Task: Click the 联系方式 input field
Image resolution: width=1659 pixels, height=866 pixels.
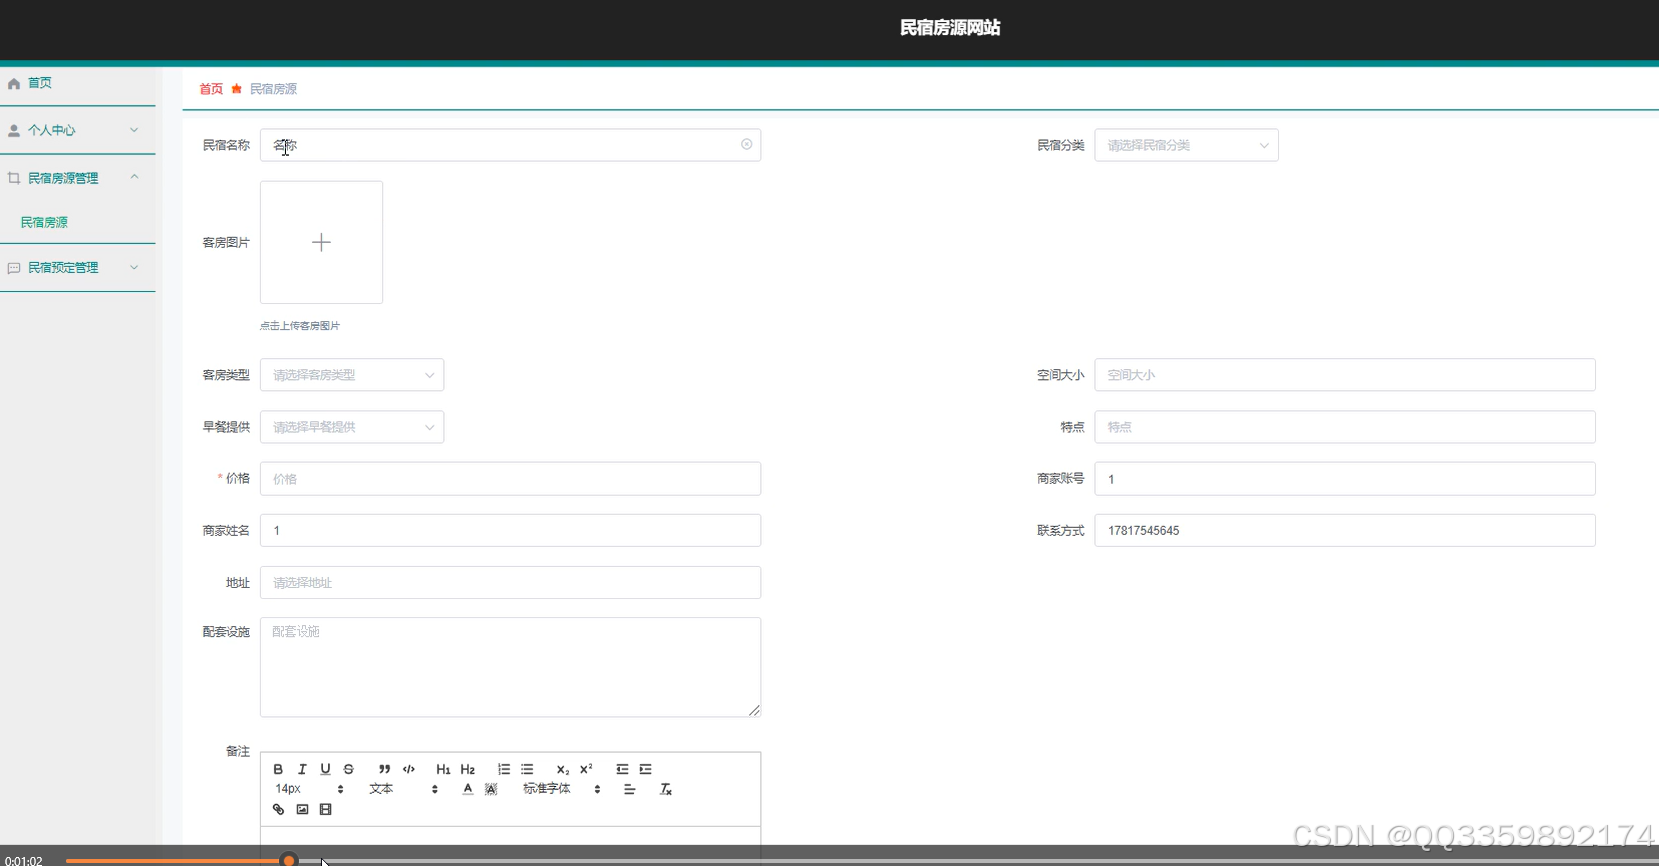Action: coord(1345,530)
